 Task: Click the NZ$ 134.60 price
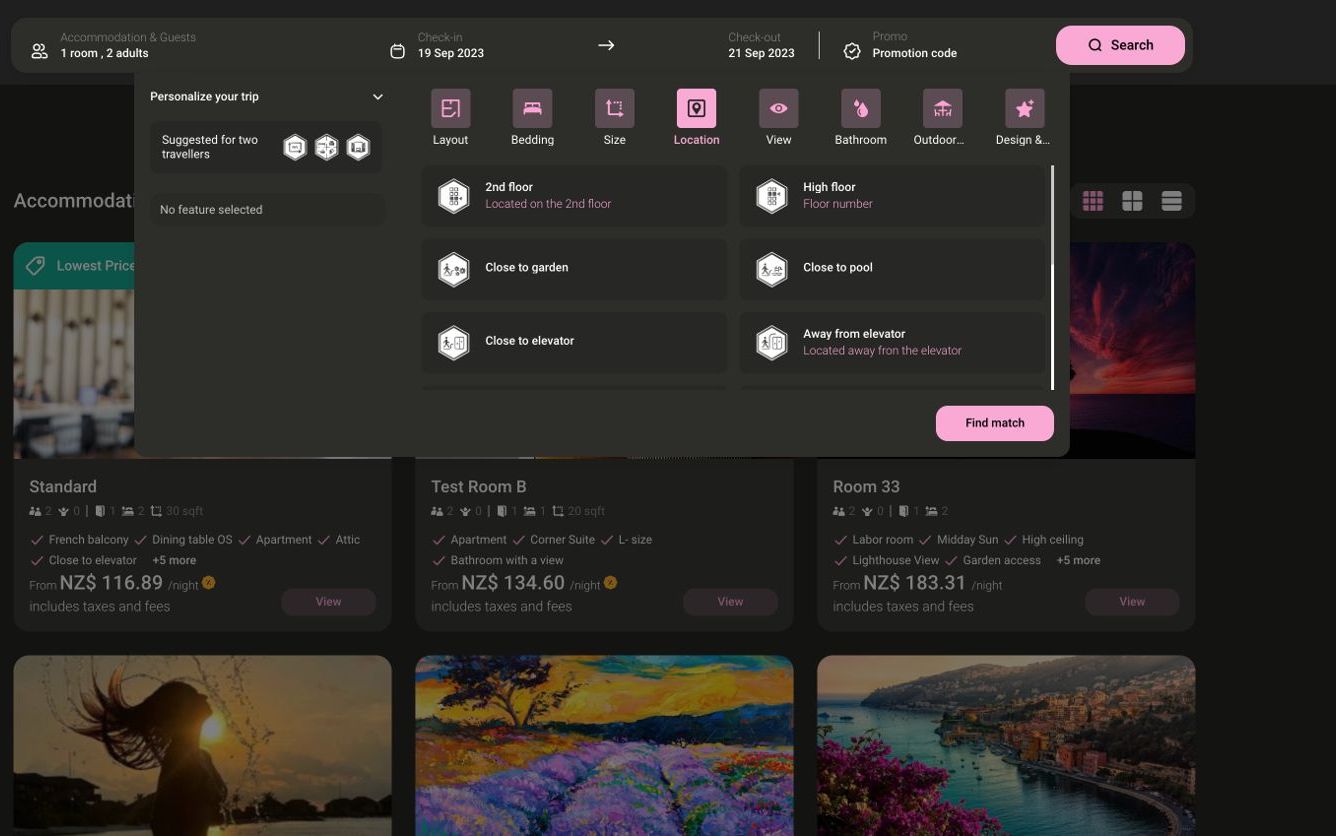[x=513, y=583]
